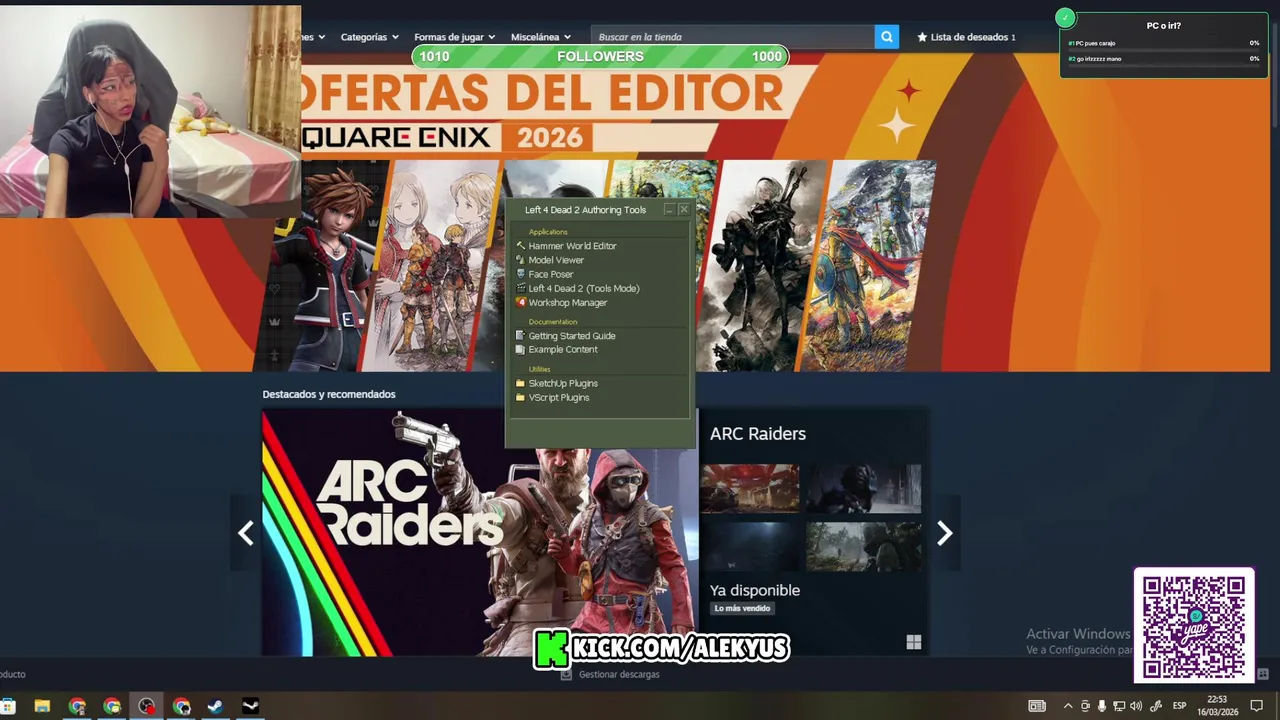This screenshot has height=720, width=1280.
Task: Go to the previous featured game arrow
Action: point(246,533)
